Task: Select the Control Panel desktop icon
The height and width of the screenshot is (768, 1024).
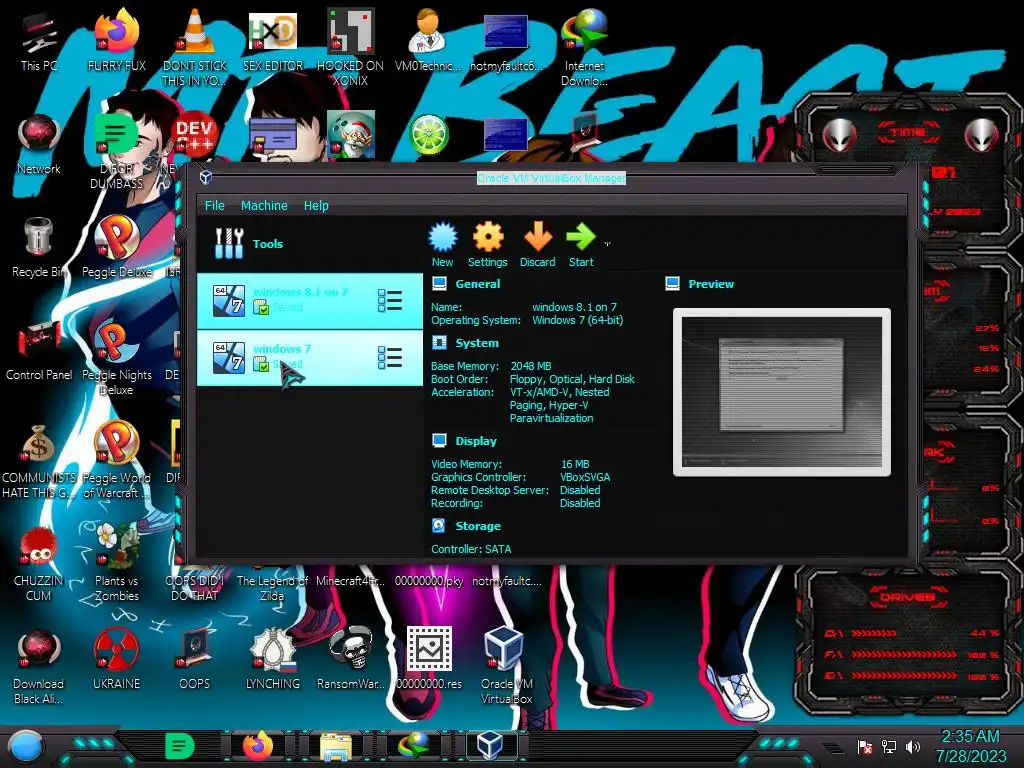Action: click(39, 351)
